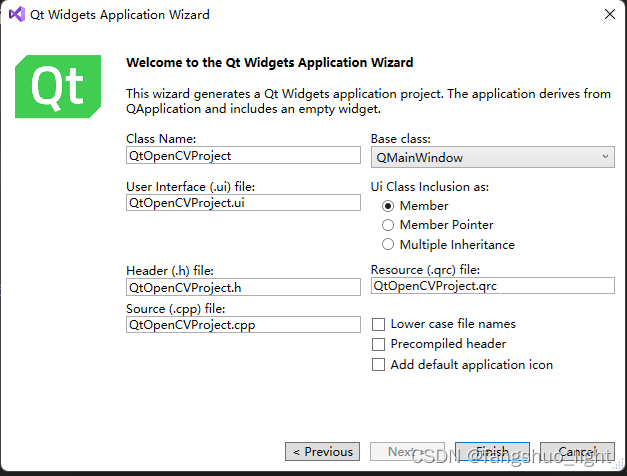Click the Class Name input field
This screenshot has height=476, width=627.
(243, 155)
